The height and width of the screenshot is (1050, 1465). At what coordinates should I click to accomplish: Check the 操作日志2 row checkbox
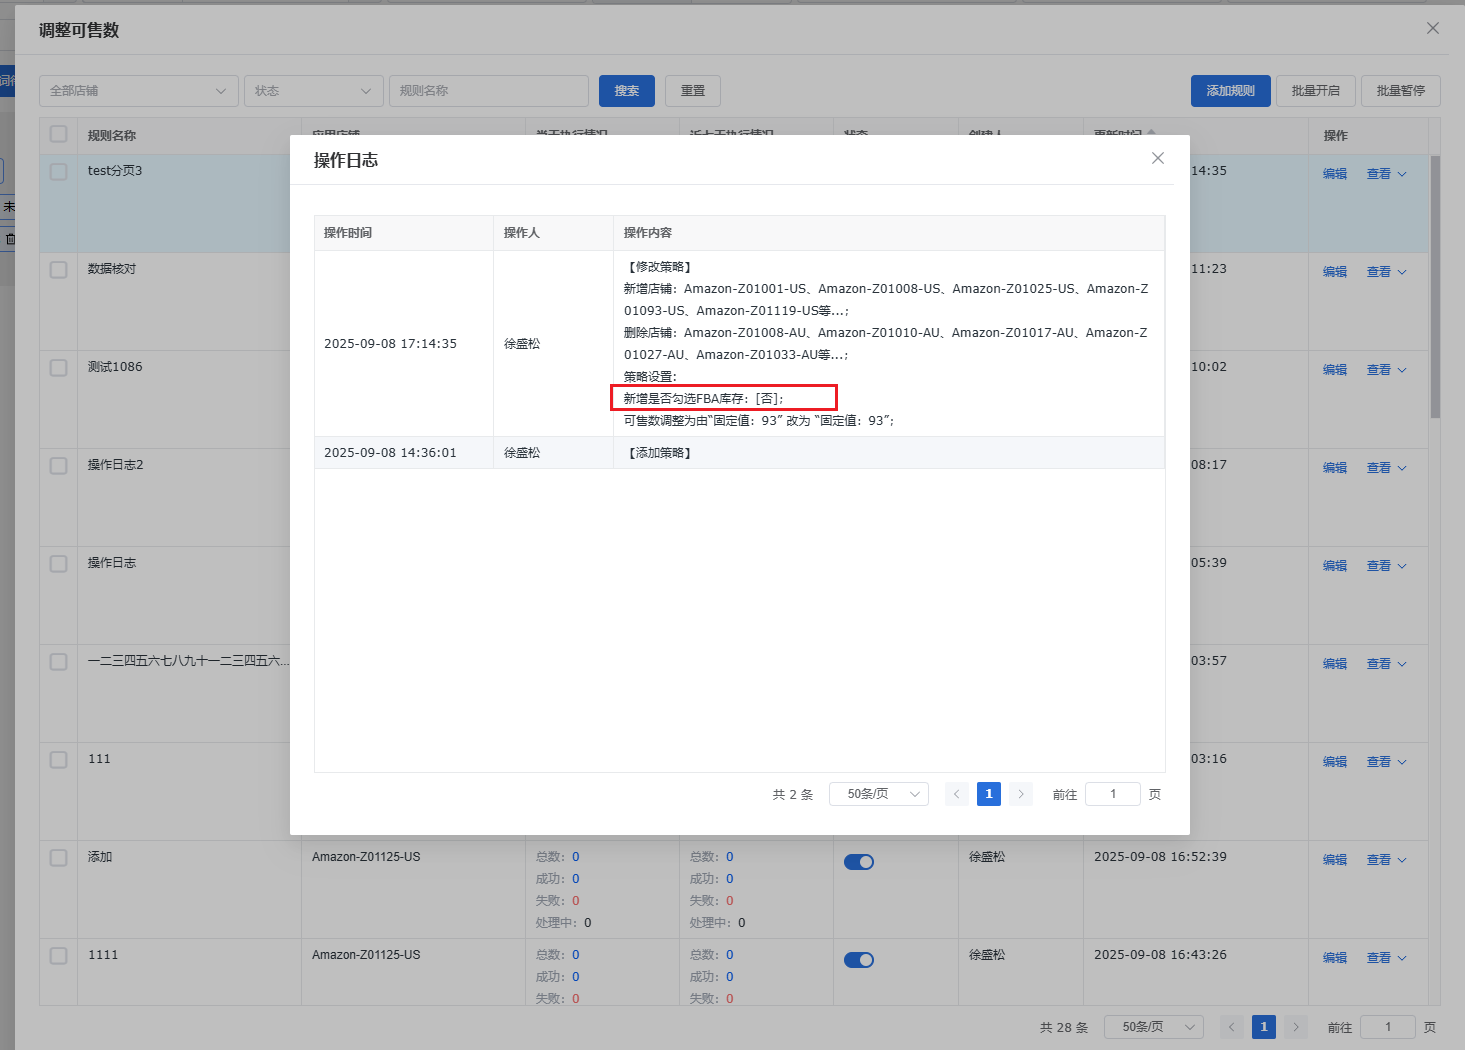[59, 466]
